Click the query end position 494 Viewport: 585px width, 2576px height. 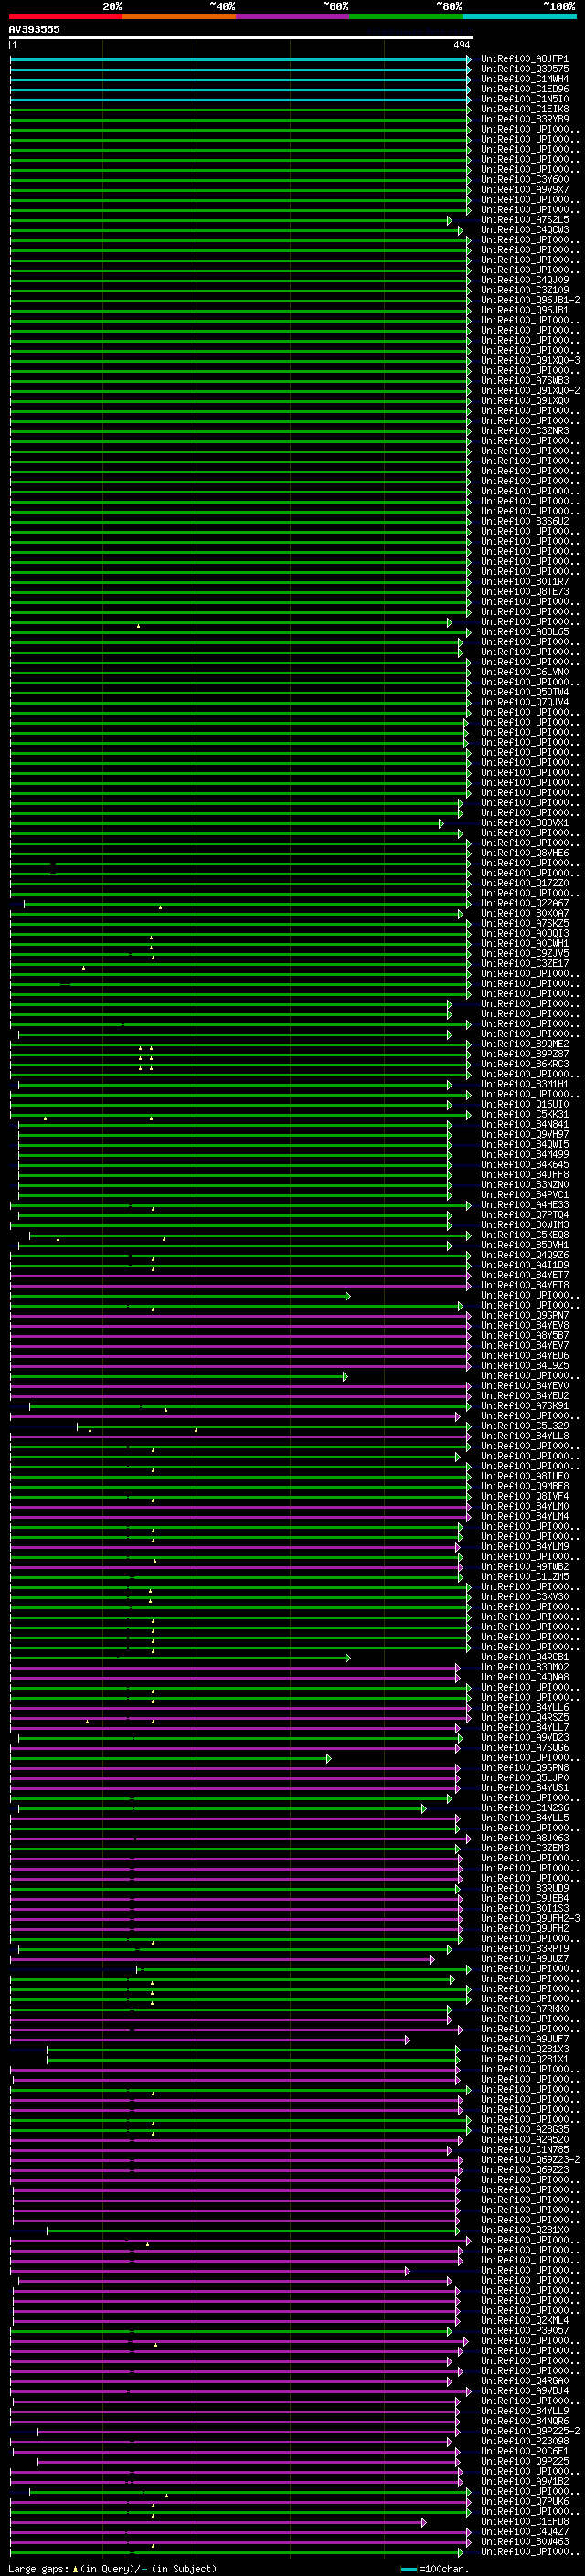point(461,45)
